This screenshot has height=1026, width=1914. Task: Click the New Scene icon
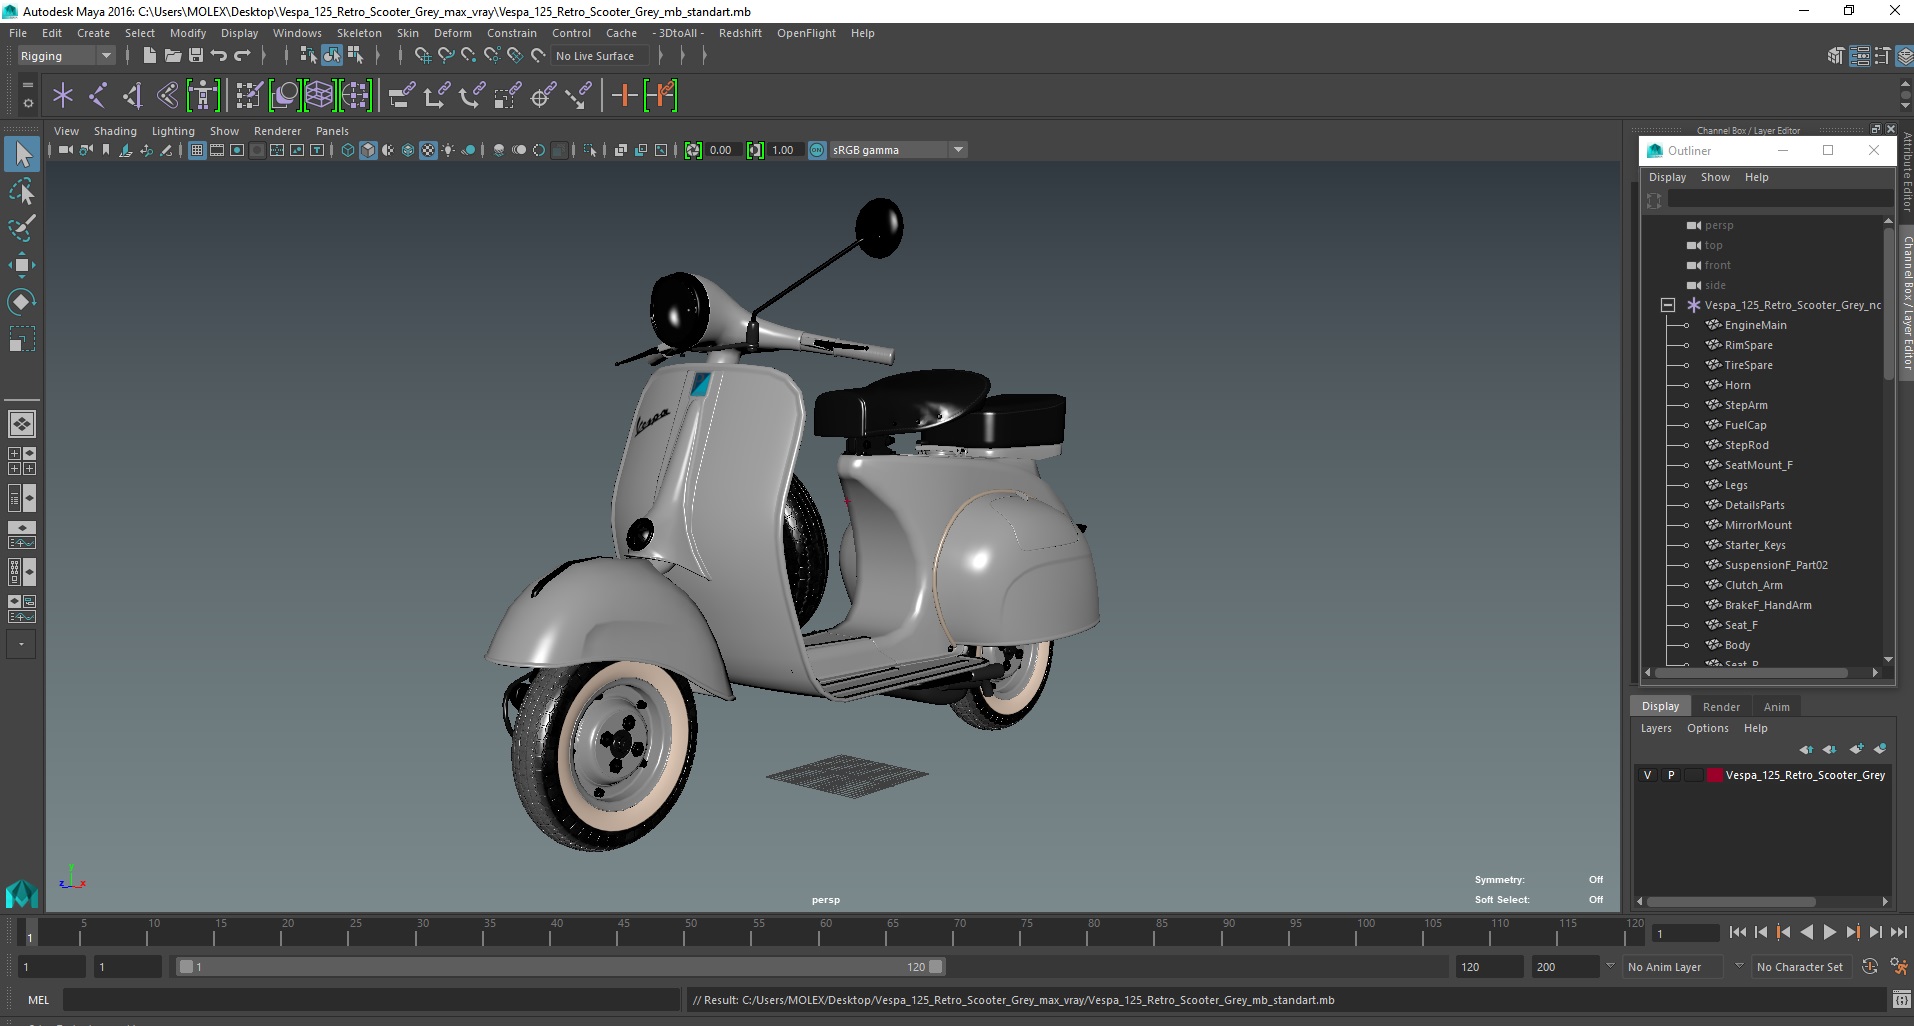149,56
